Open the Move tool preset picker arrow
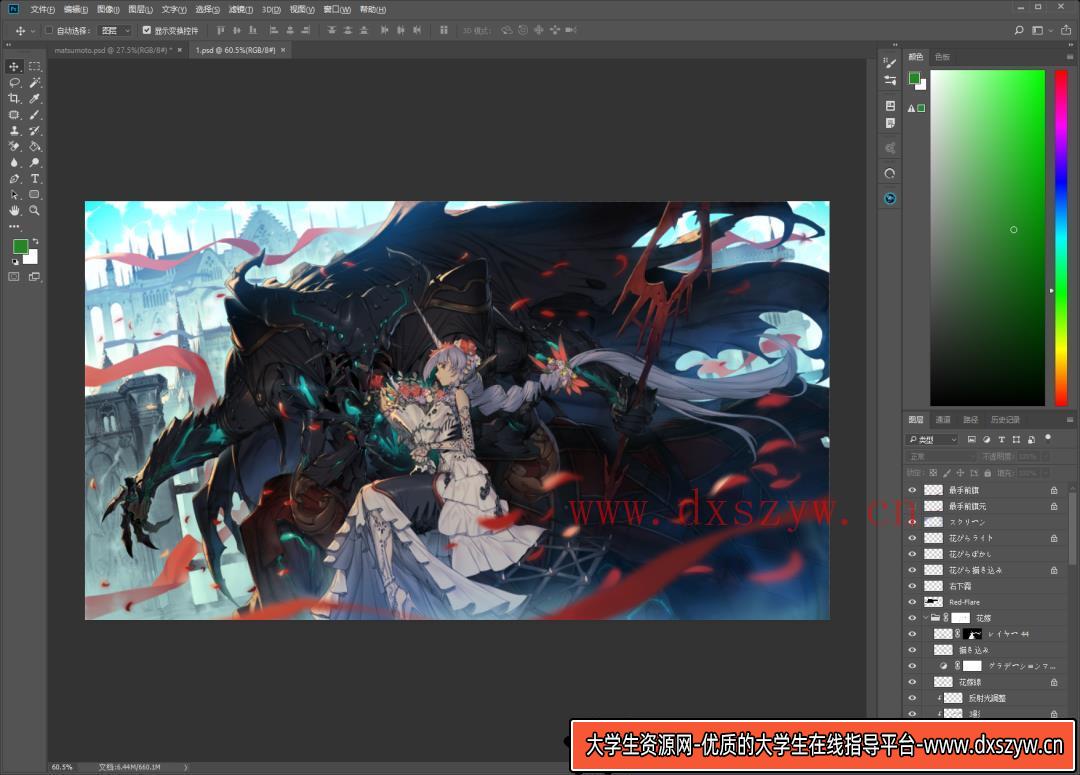 tap(32, 31)
